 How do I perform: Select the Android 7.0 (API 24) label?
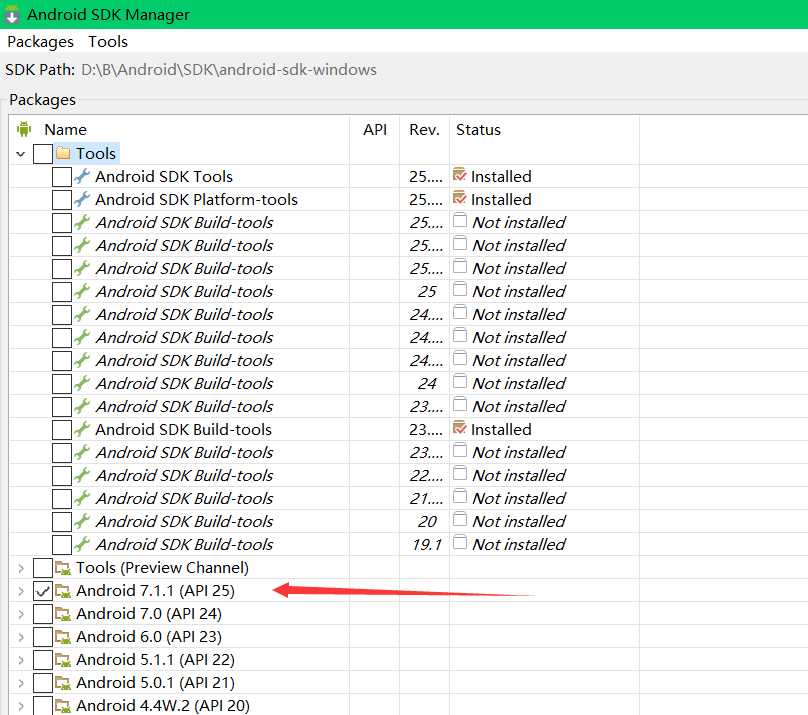tap(149, 614)
